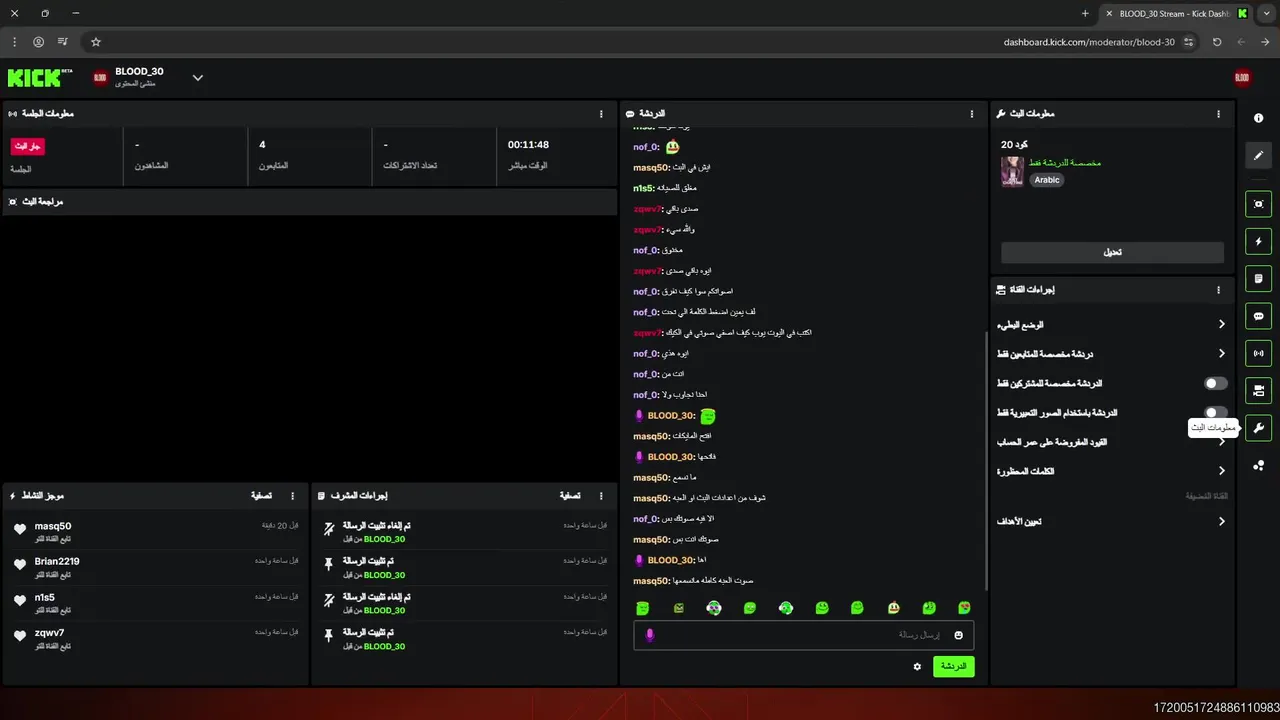Open the user avatar menu at top right
The image size is (1280, 720).
click(x=1242, y=77)
